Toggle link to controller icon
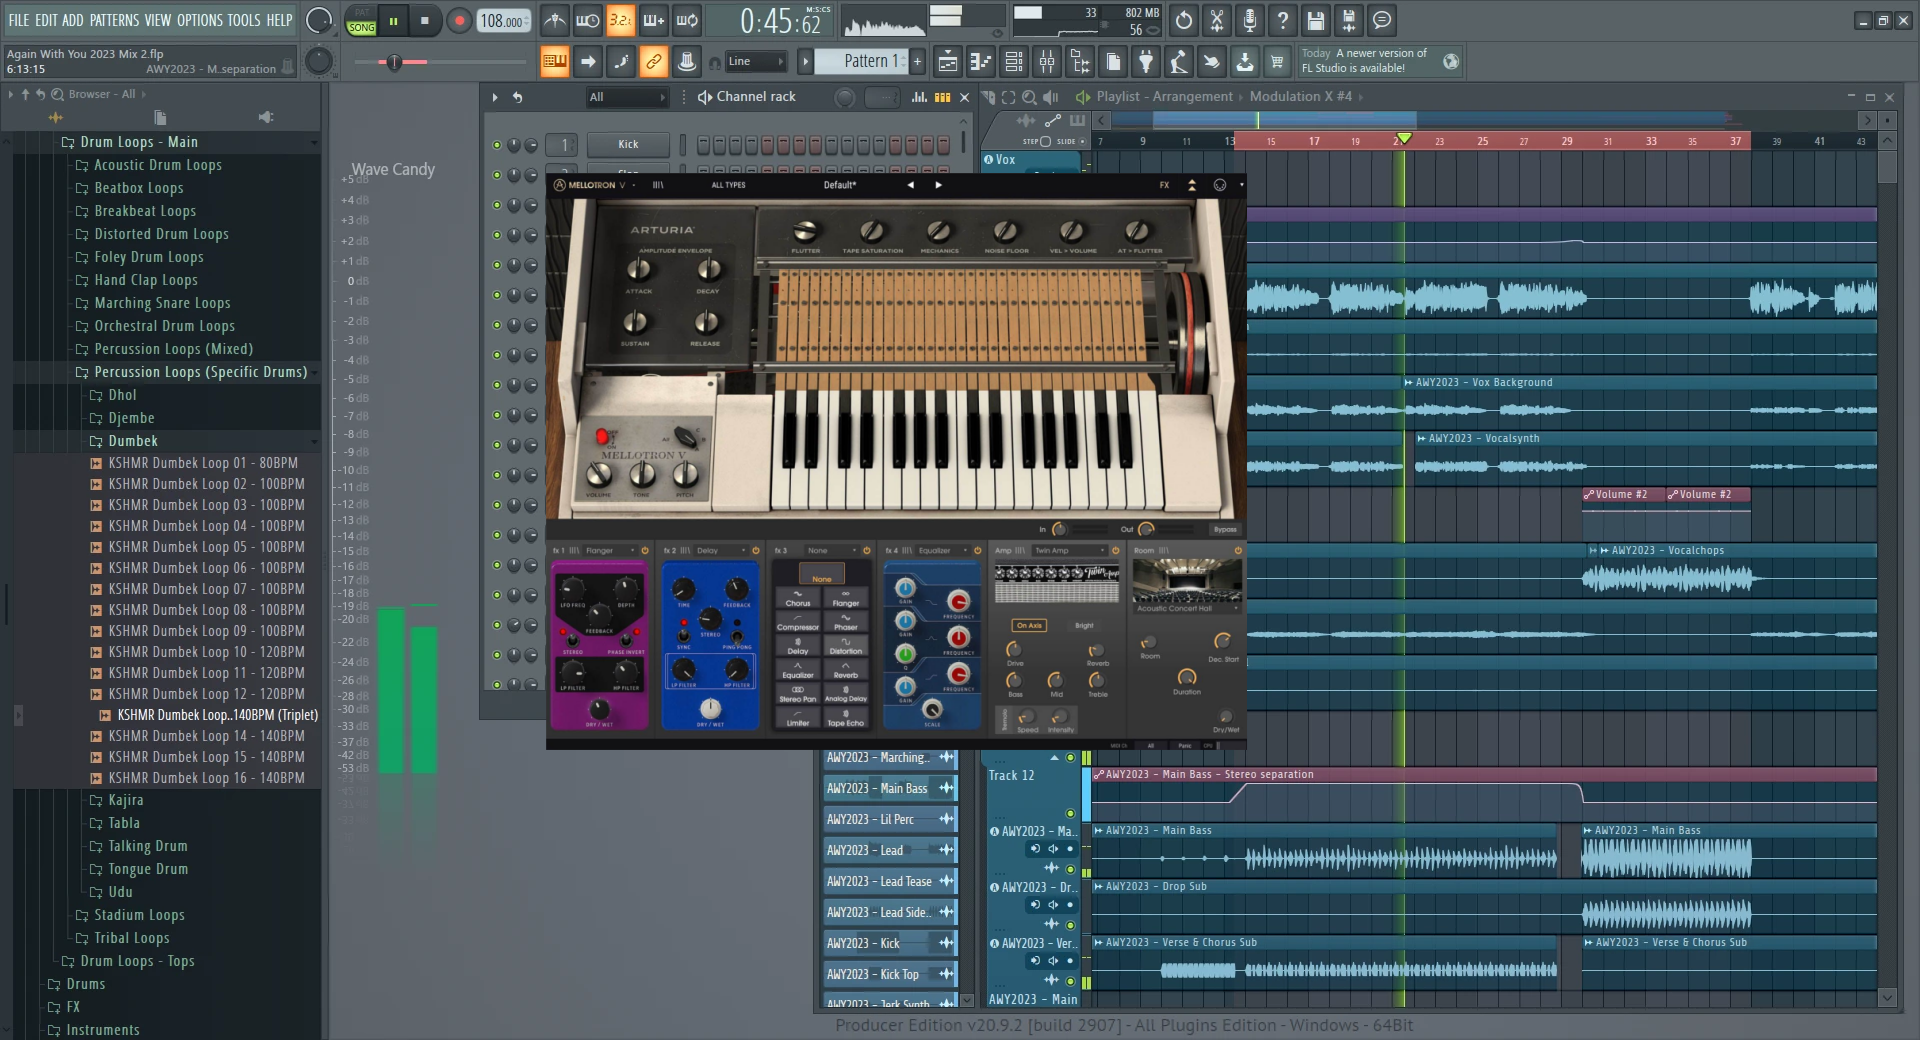The width and height of the screenshot is (1920, 1040). (x=654, y=62)
